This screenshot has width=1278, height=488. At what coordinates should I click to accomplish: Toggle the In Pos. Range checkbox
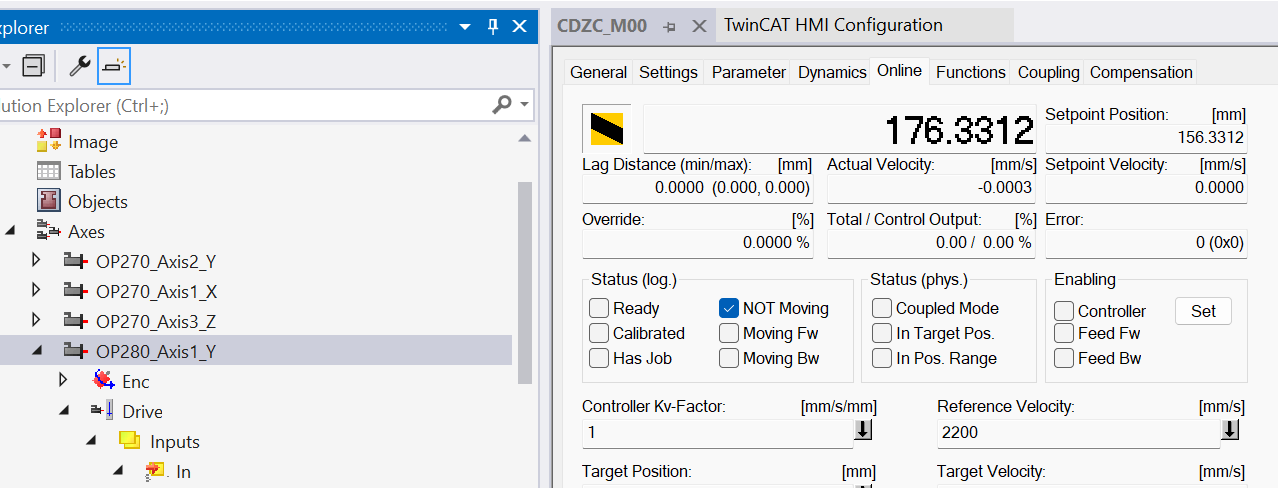[x=882, y=358]
